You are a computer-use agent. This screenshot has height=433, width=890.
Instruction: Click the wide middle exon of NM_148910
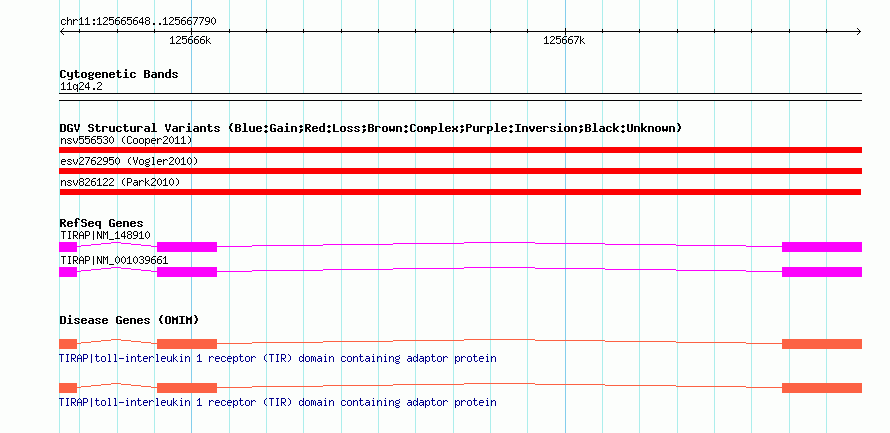click(187, 247)
